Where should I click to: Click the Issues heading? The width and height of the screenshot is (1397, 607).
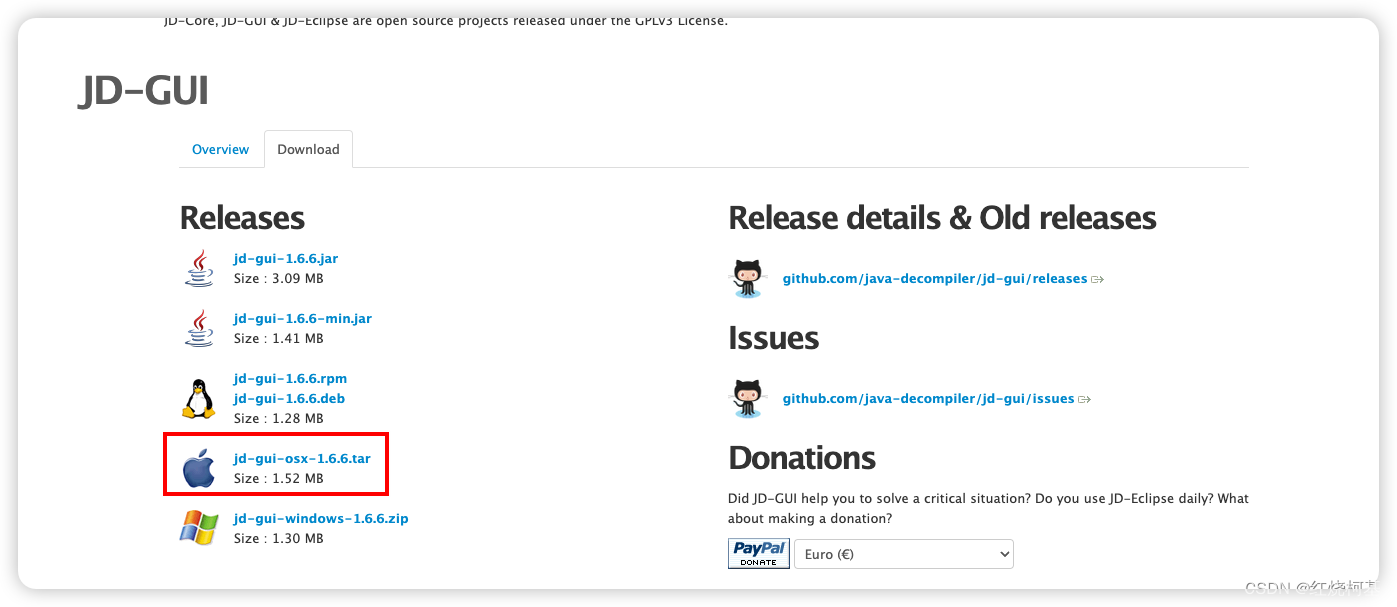[774, 337]
